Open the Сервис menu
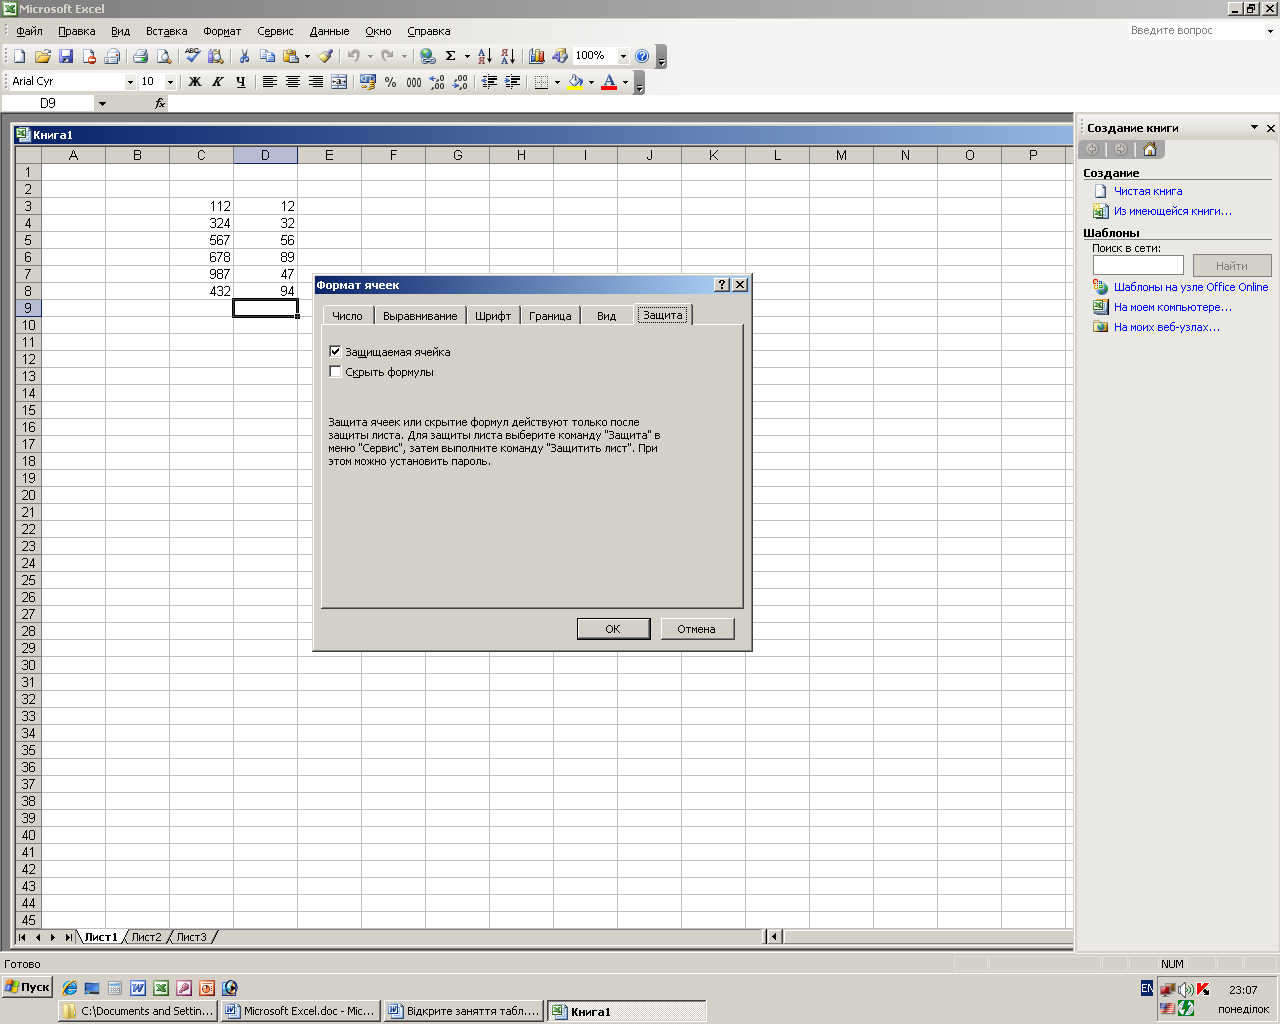 coord(275,31)
